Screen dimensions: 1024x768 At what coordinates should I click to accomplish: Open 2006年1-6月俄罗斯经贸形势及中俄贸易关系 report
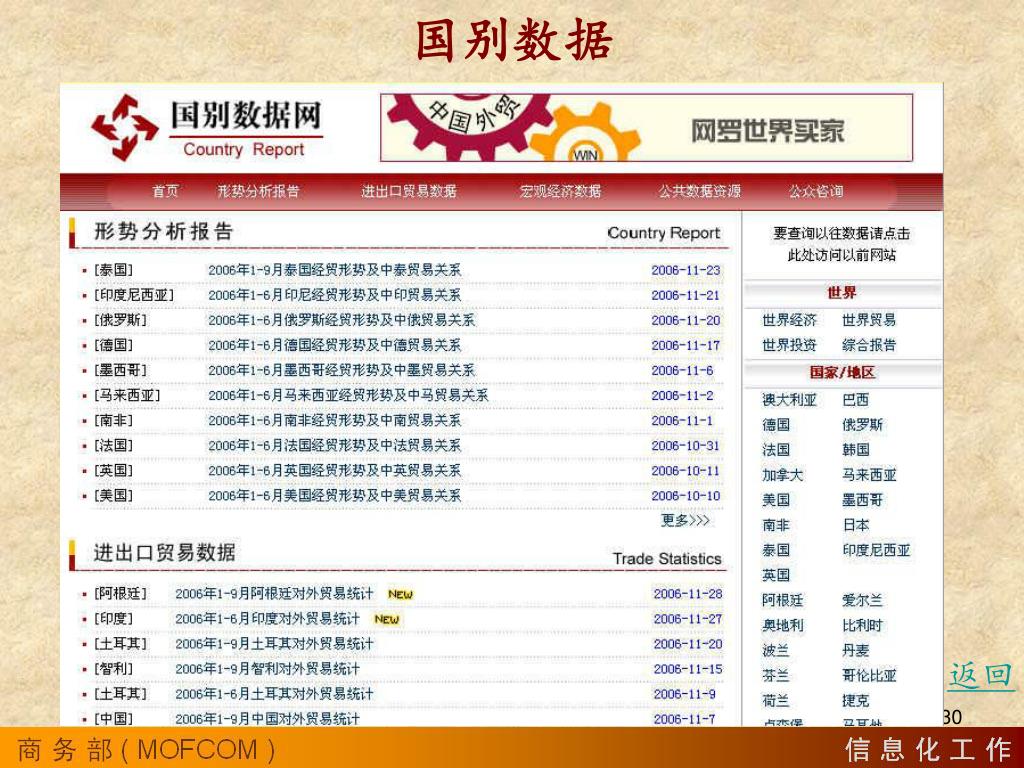[x=342, y=320]
